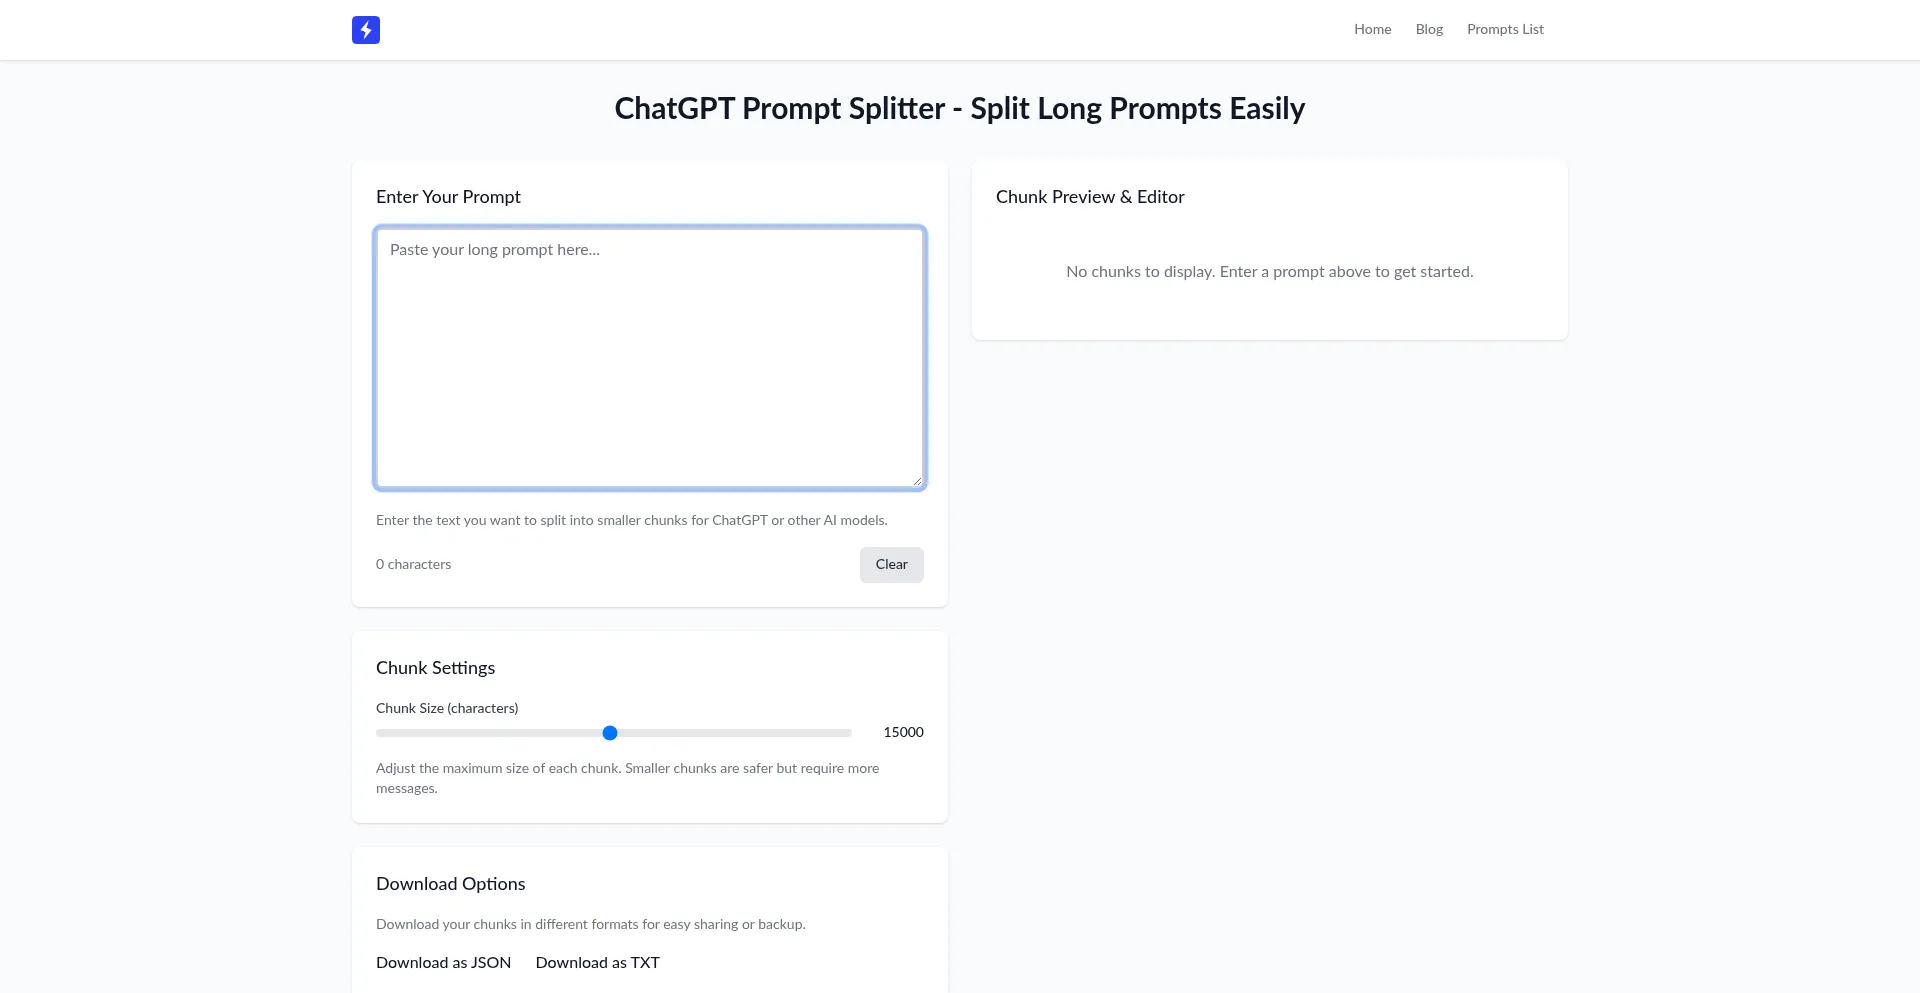The image size is (1920, 993).
Task: Click the Chunk Settings heading
Action: tap(435, 668)
